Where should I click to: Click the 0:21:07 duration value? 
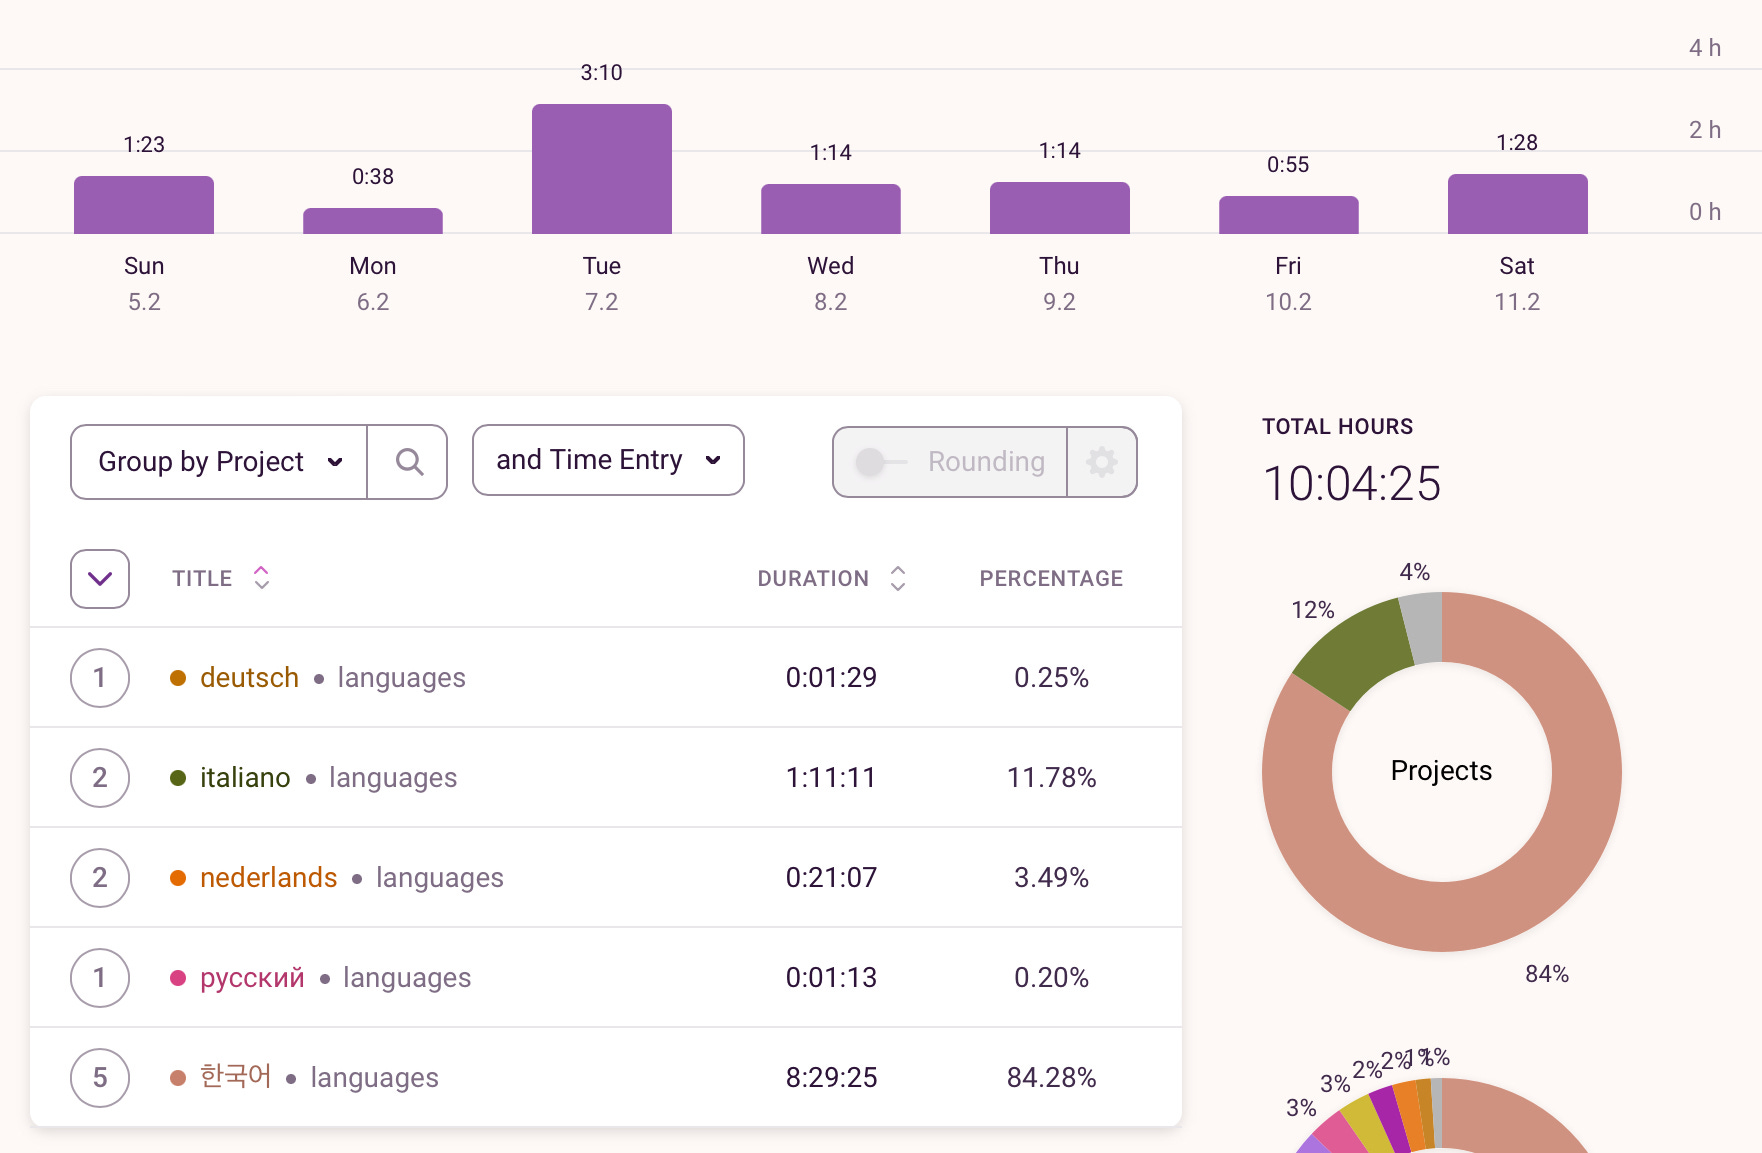831,878
